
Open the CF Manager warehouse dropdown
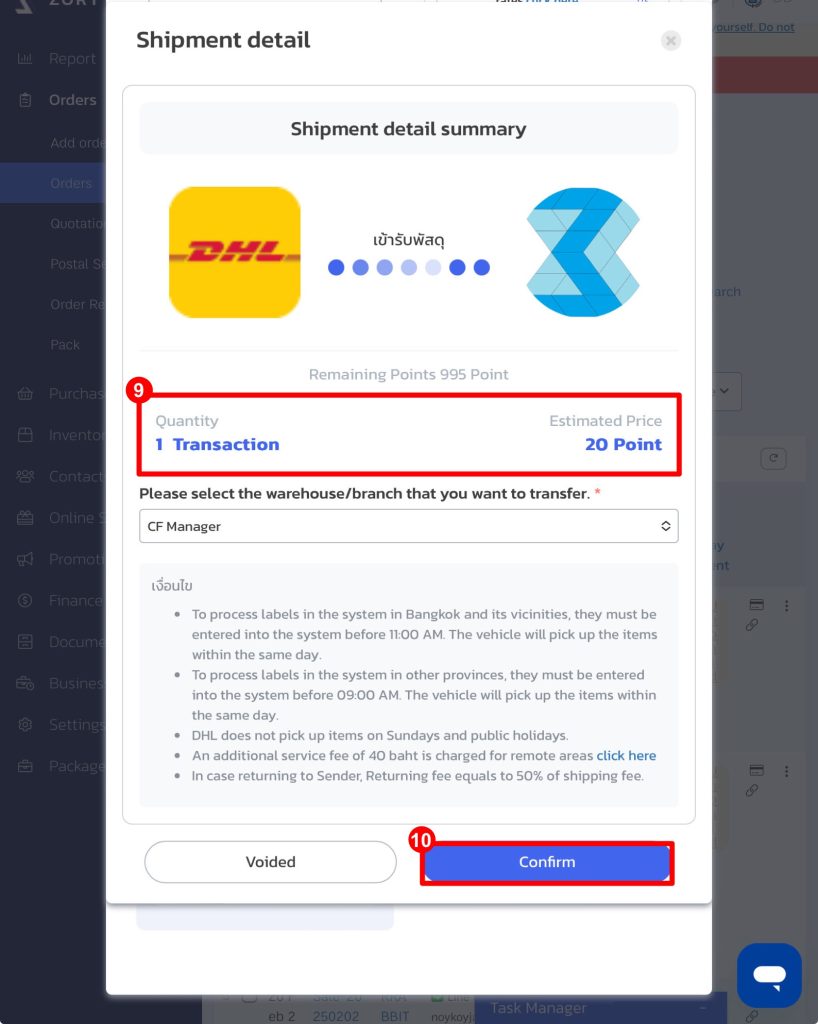(409, 526)
